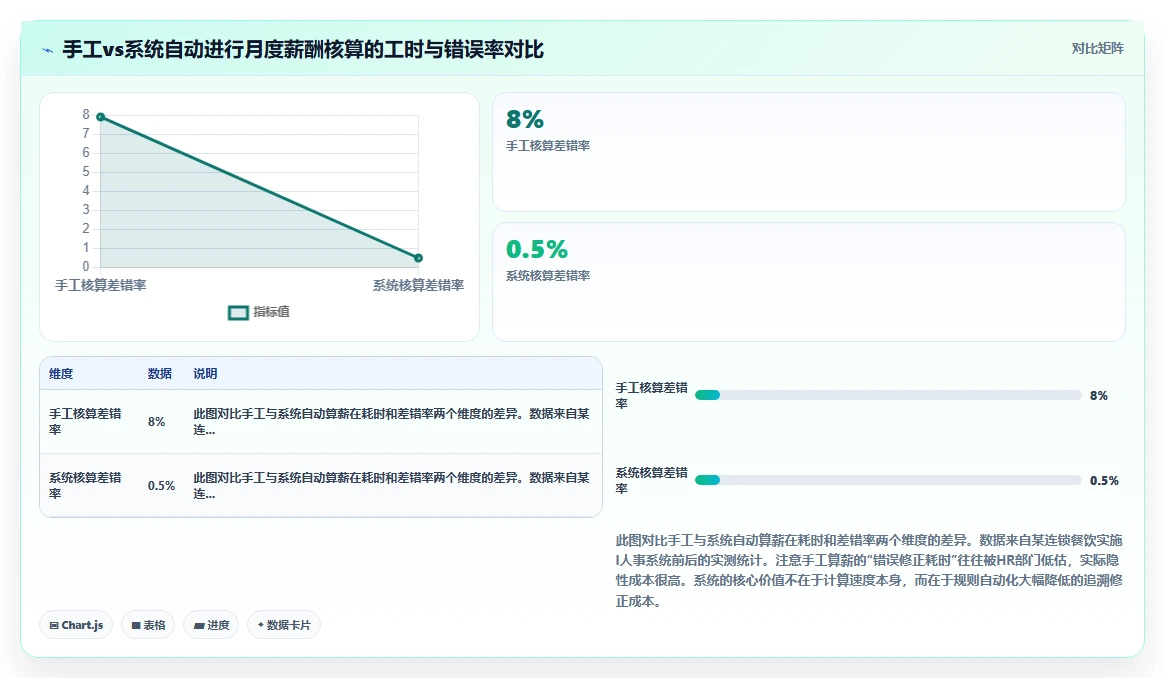The height and width of the screenshot is (678, 1165).
Task: Click the 说明 column header
Action: [x=205, y=374]
